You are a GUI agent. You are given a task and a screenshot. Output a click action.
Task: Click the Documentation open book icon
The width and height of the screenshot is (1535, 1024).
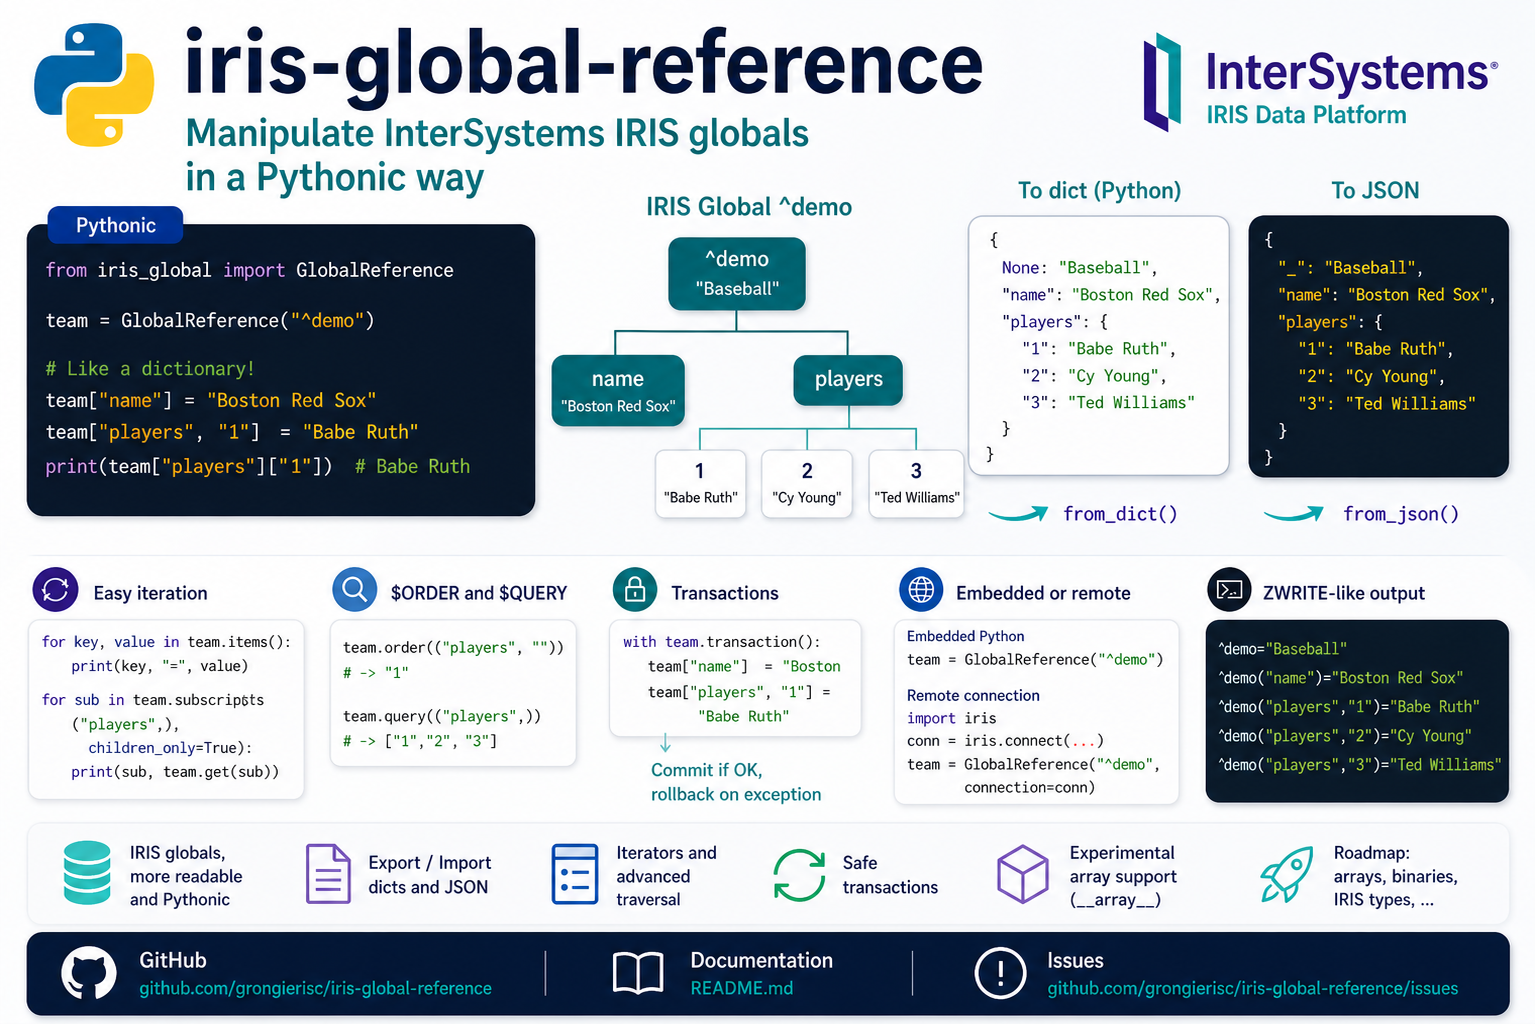point(638,973)
